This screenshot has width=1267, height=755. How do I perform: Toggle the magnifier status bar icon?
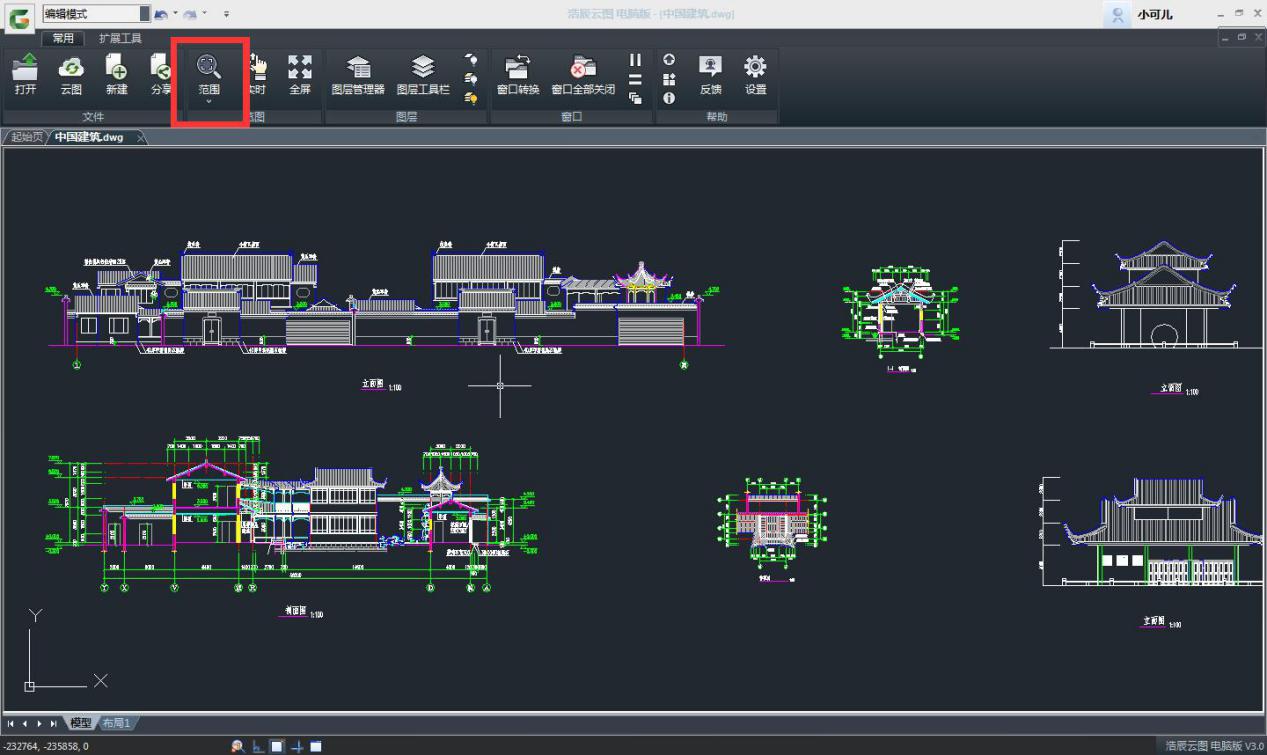[238, 746]
